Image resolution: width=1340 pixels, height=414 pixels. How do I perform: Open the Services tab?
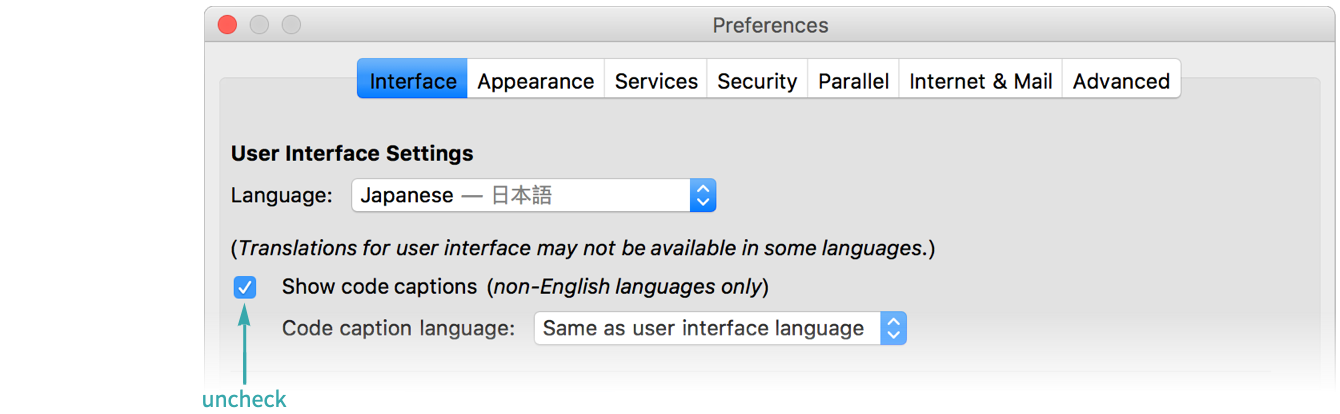pyautogui.click(x=656, y=81)
